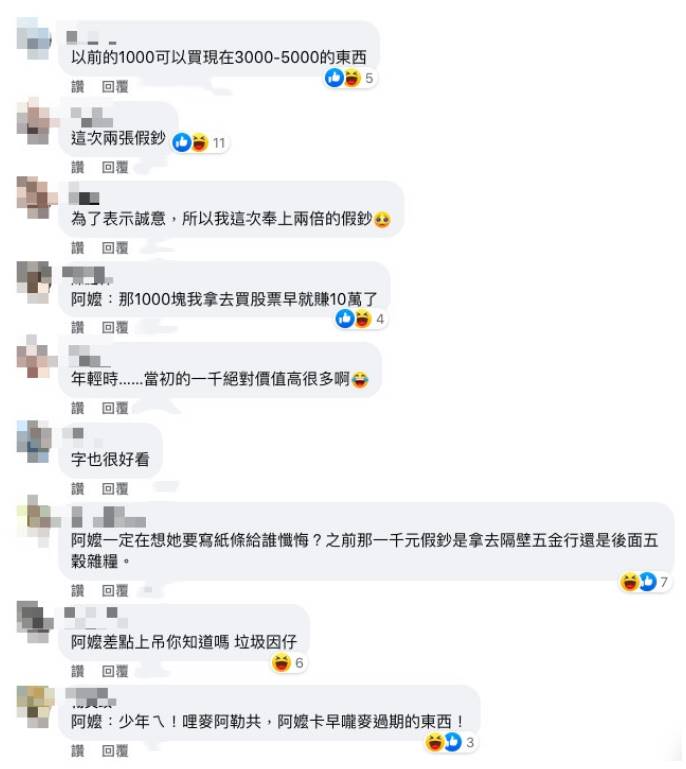
Task: Open profile avatar beside 字也很好看 comment
Action: [33, 441]
